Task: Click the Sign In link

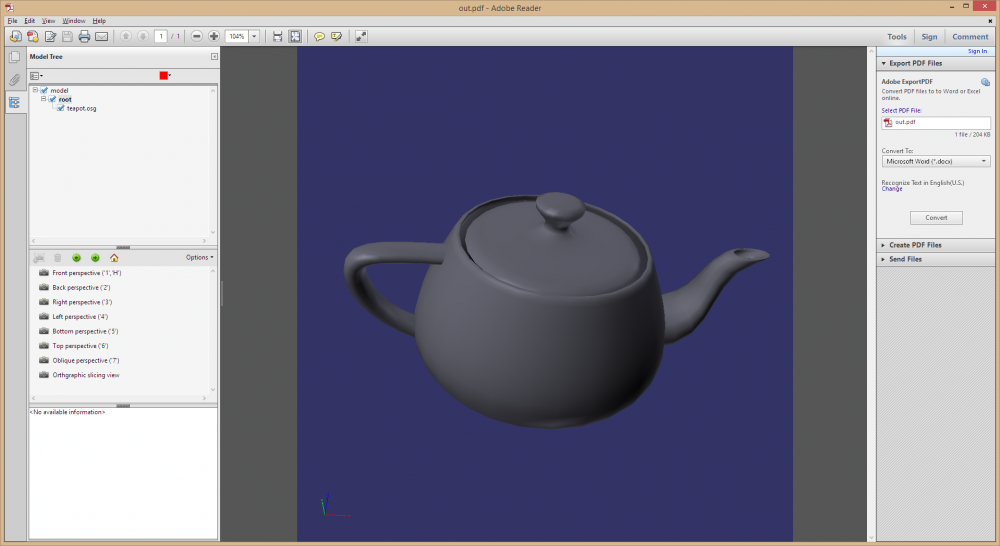Action: 977,51
